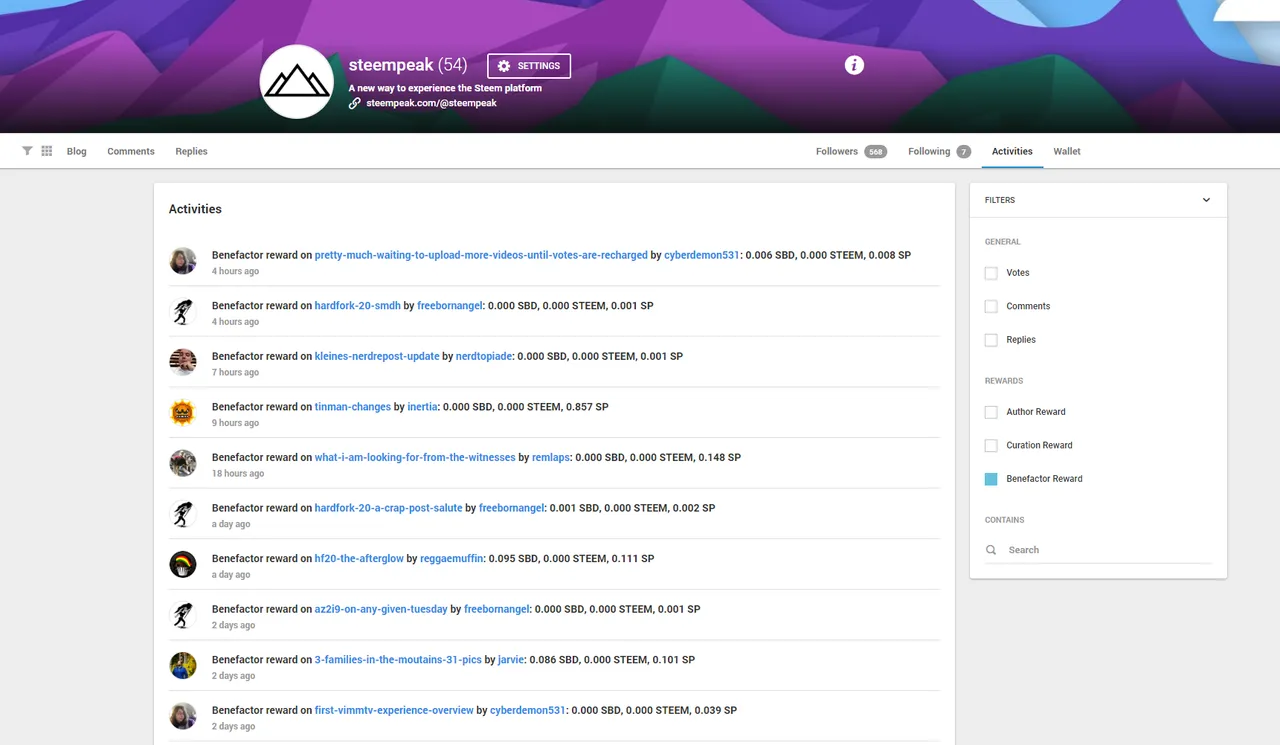Open avatar for what-i-am-looking-for-from-the-witnesses row

tap(183, 463)
